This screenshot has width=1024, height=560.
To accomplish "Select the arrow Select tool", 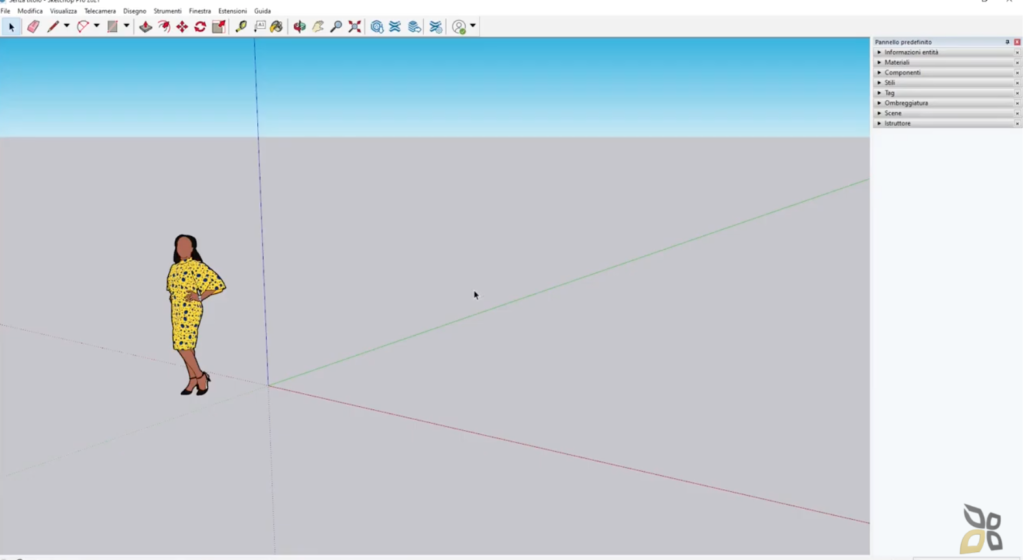I will (x=11, y=27).
